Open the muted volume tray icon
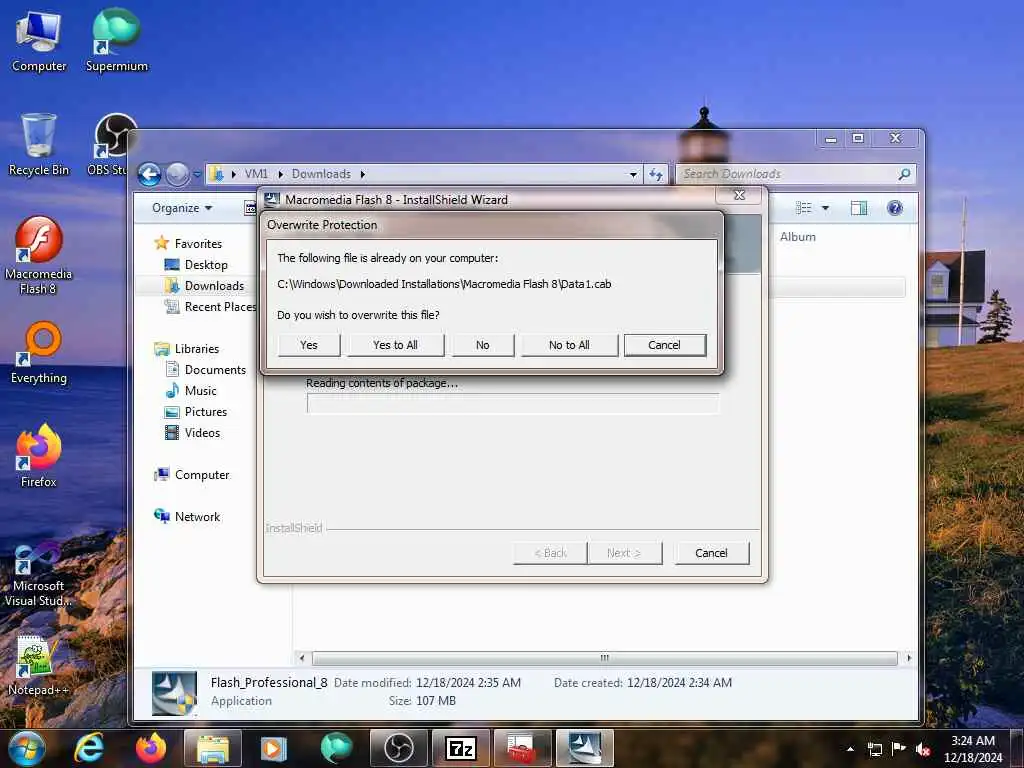Screen dimensions: 1024x768 [923, 749]
